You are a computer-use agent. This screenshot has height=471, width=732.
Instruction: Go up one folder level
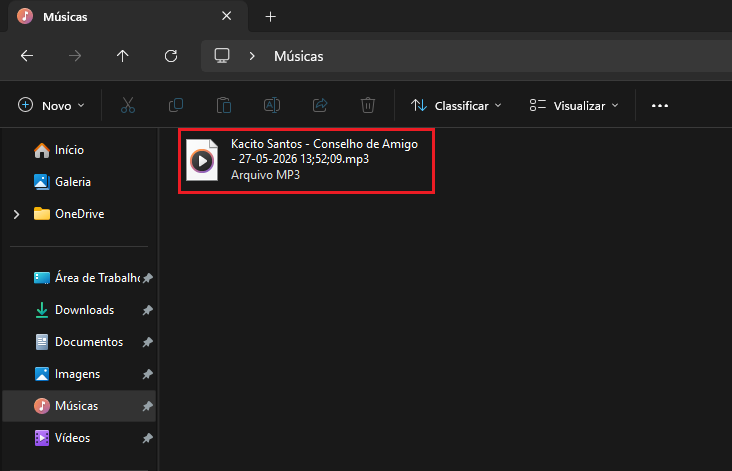click(123, 56)
